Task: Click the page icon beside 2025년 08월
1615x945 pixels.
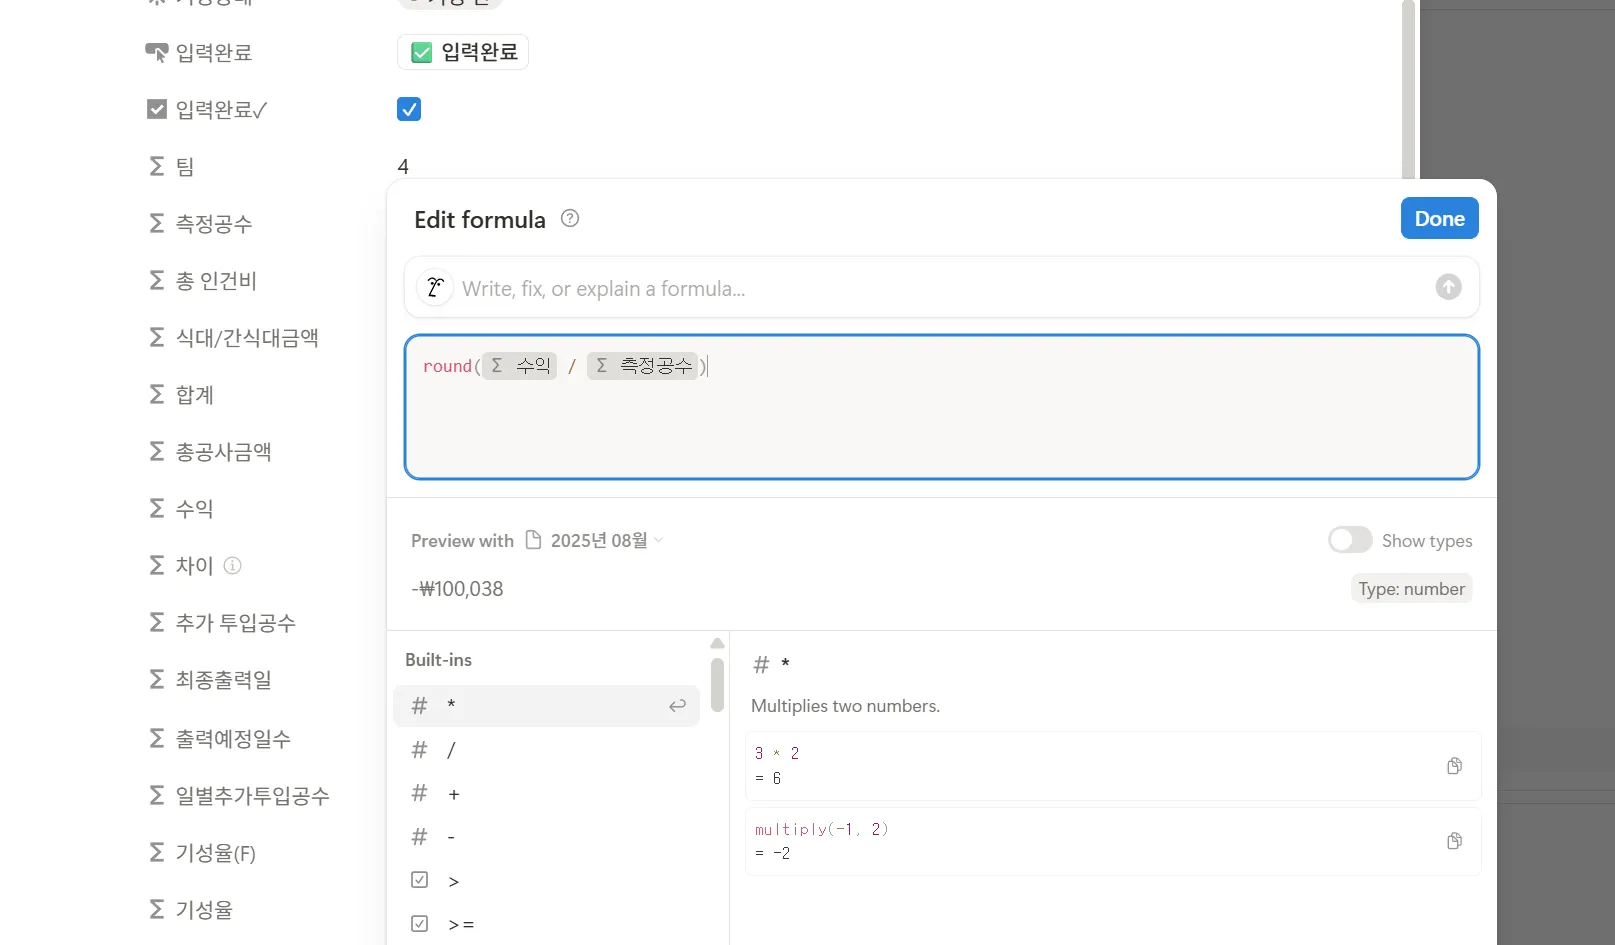Action: (x=534, y=540)
